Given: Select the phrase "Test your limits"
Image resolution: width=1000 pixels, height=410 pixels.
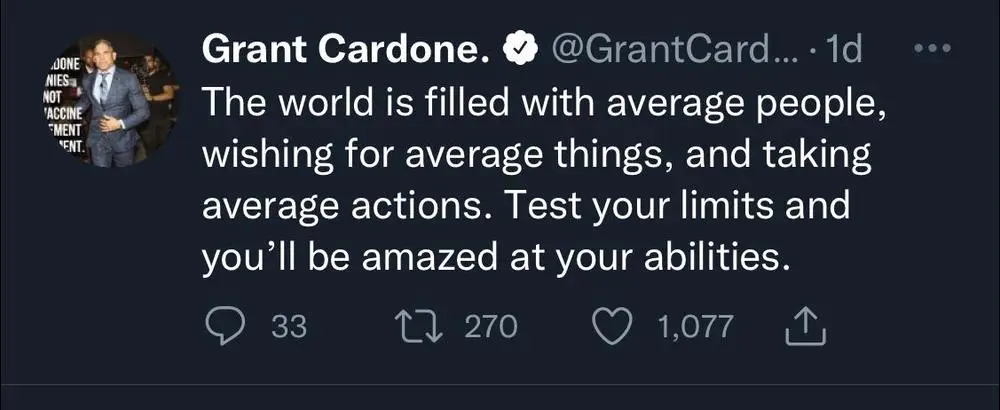Looking at the screenshot, I should (x=625, y=207).
